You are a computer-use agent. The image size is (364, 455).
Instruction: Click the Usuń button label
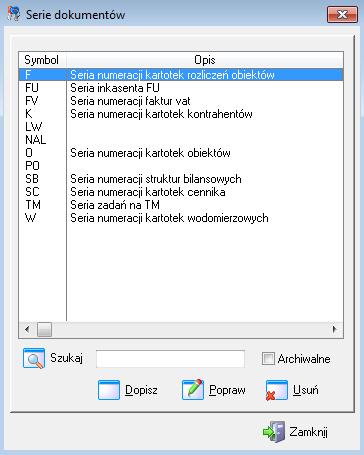pos(305,390)
